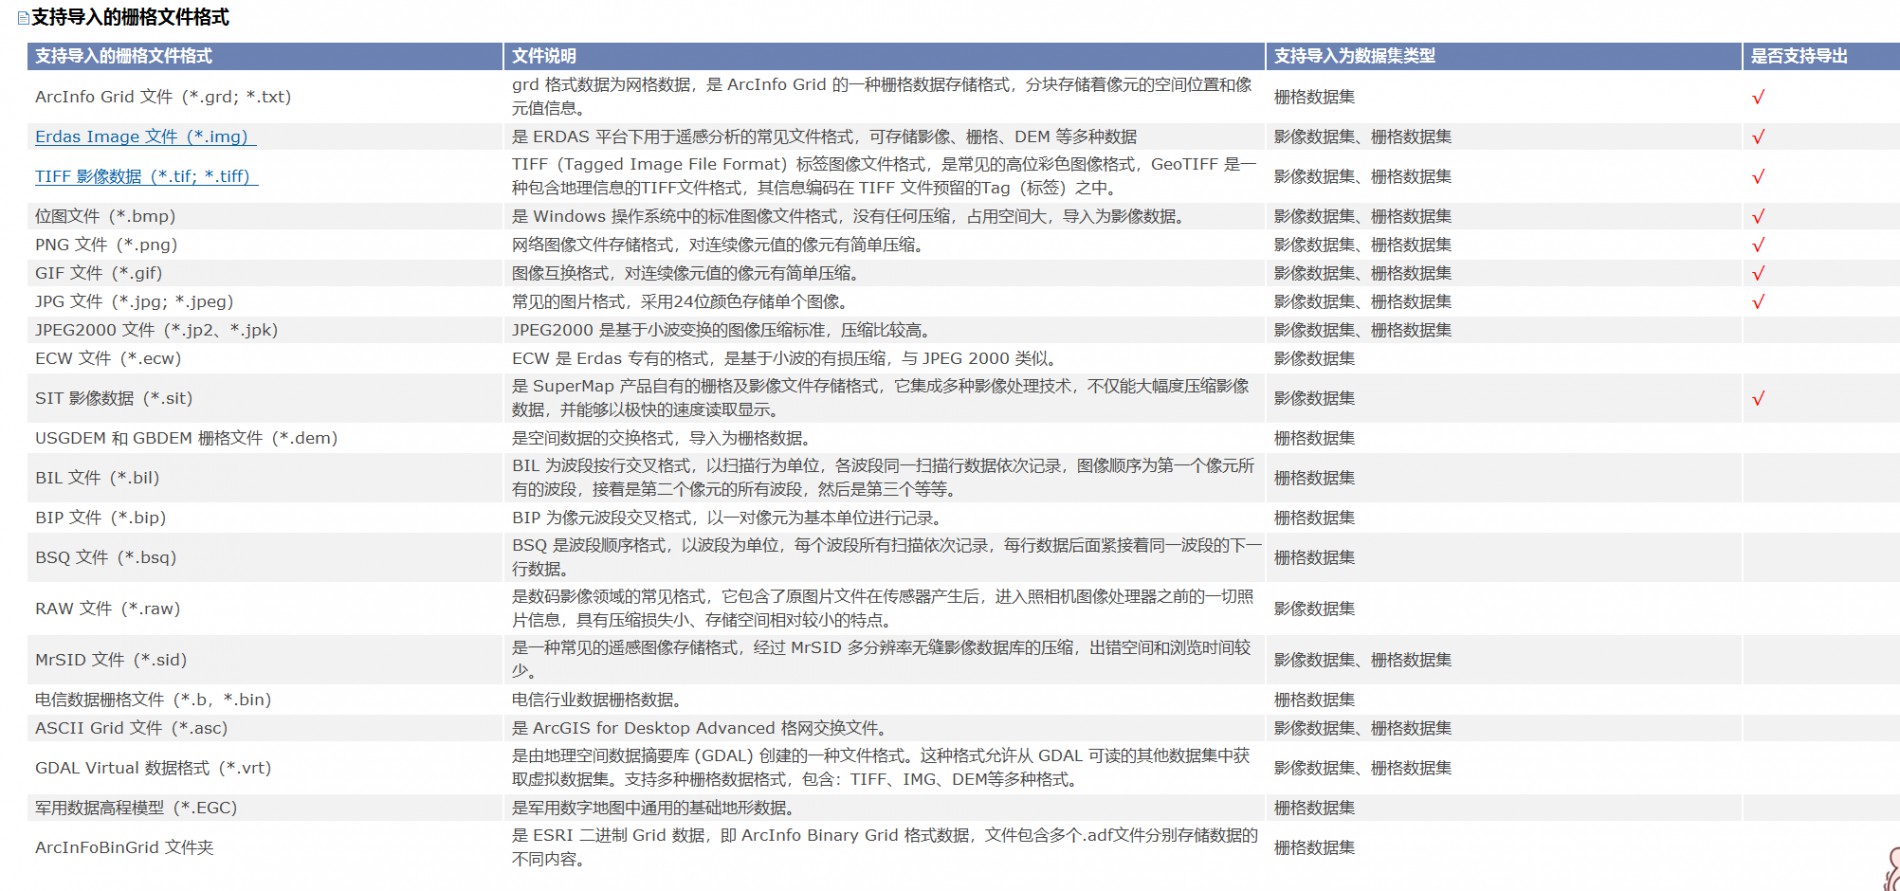Select the SIT 影像数据 (*.sit) cell
1900x891 pixels.
pos(264,398)
